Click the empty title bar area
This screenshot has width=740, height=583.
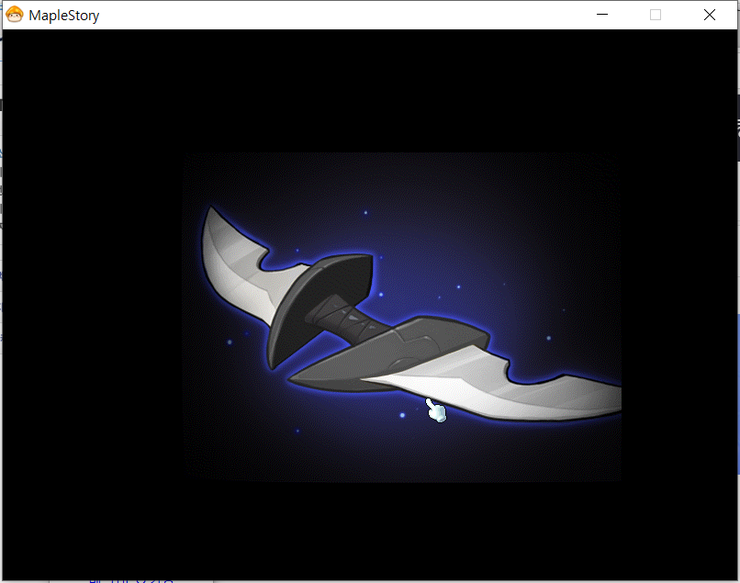pos(345,15)
